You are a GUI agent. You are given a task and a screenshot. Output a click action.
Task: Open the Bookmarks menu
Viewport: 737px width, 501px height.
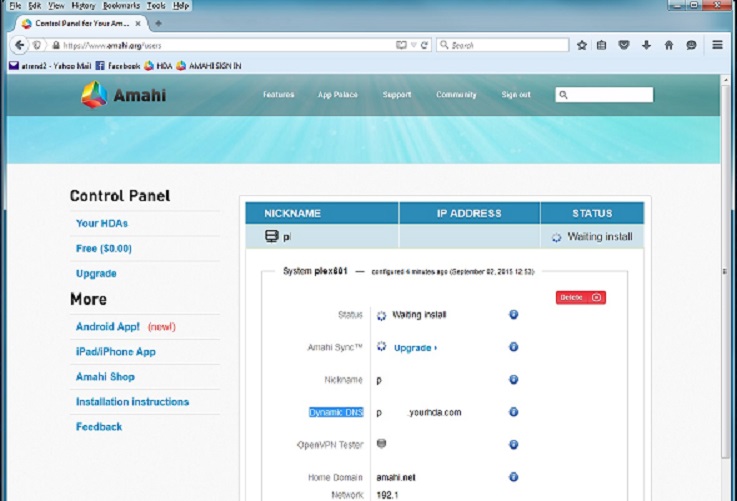click(121, 6)
